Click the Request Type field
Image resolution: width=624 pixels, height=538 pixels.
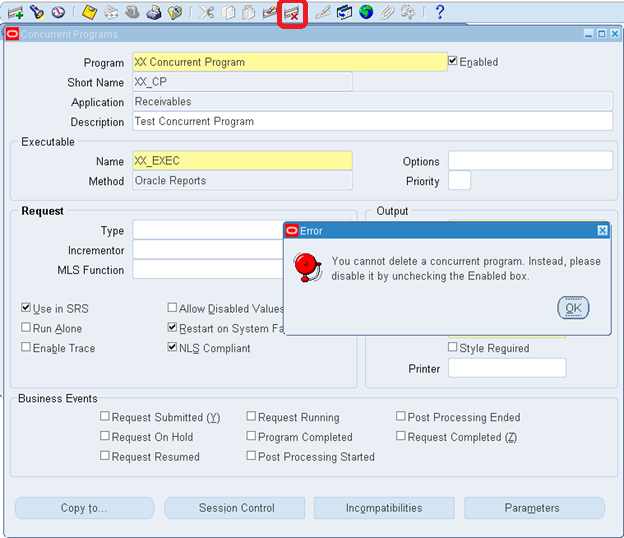click(x=208, y=230)
